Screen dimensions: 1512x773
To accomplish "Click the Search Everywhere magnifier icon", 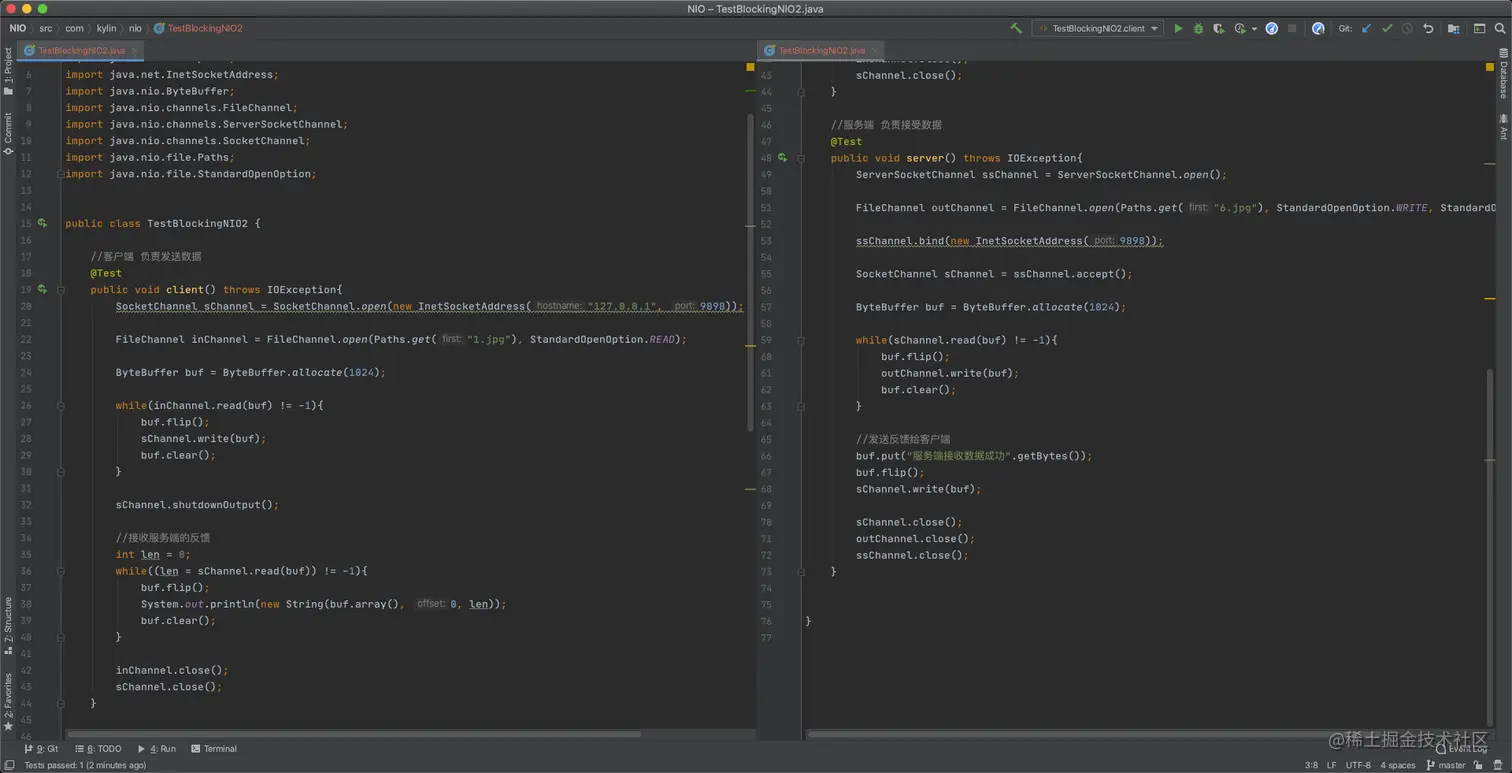I will [x=1499, y=29].
